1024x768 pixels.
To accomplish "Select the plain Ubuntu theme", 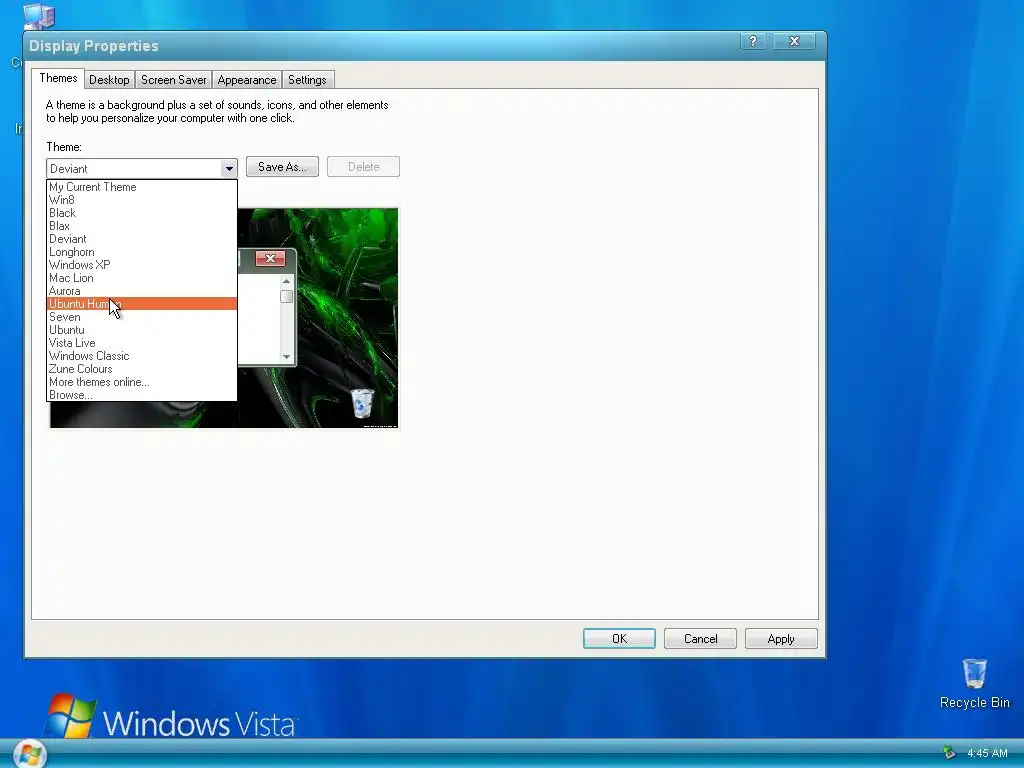I will (x=142, y=330).
